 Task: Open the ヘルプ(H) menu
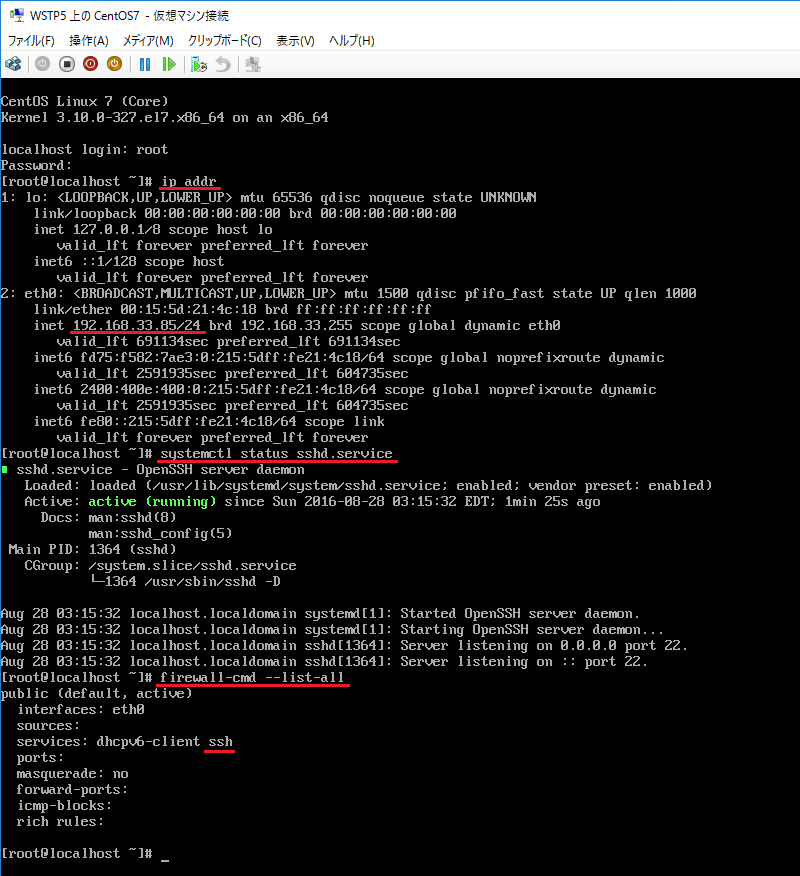point(351,41)
